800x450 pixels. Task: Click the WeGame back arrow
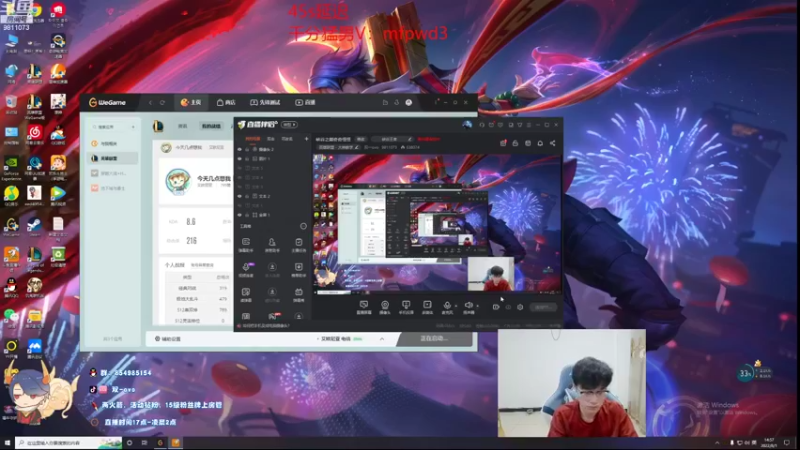(x=151, y=103)
